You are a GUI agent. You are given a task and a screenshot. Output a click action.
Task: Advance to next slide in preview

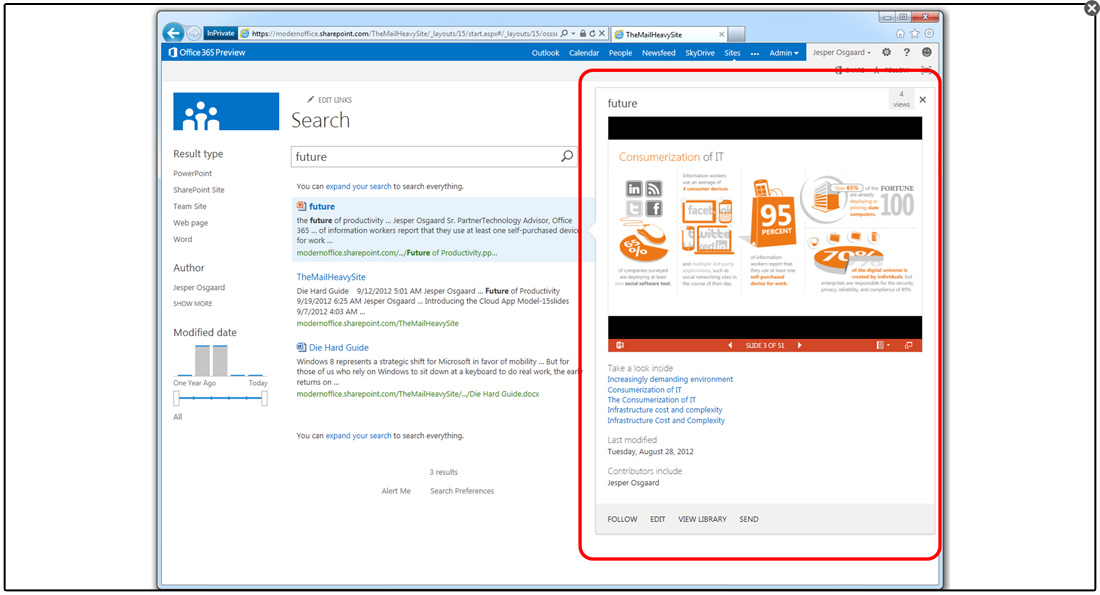point(799,345)
